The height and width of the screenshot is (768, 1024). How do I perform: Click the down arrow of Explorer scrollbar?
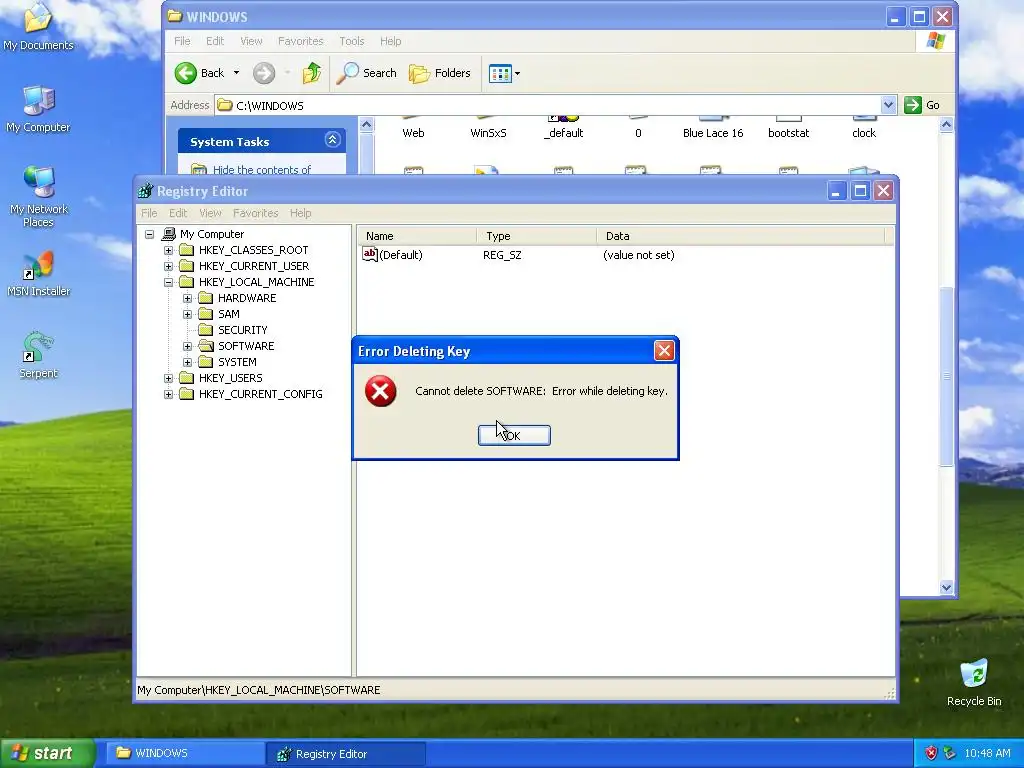click(946, 587)
